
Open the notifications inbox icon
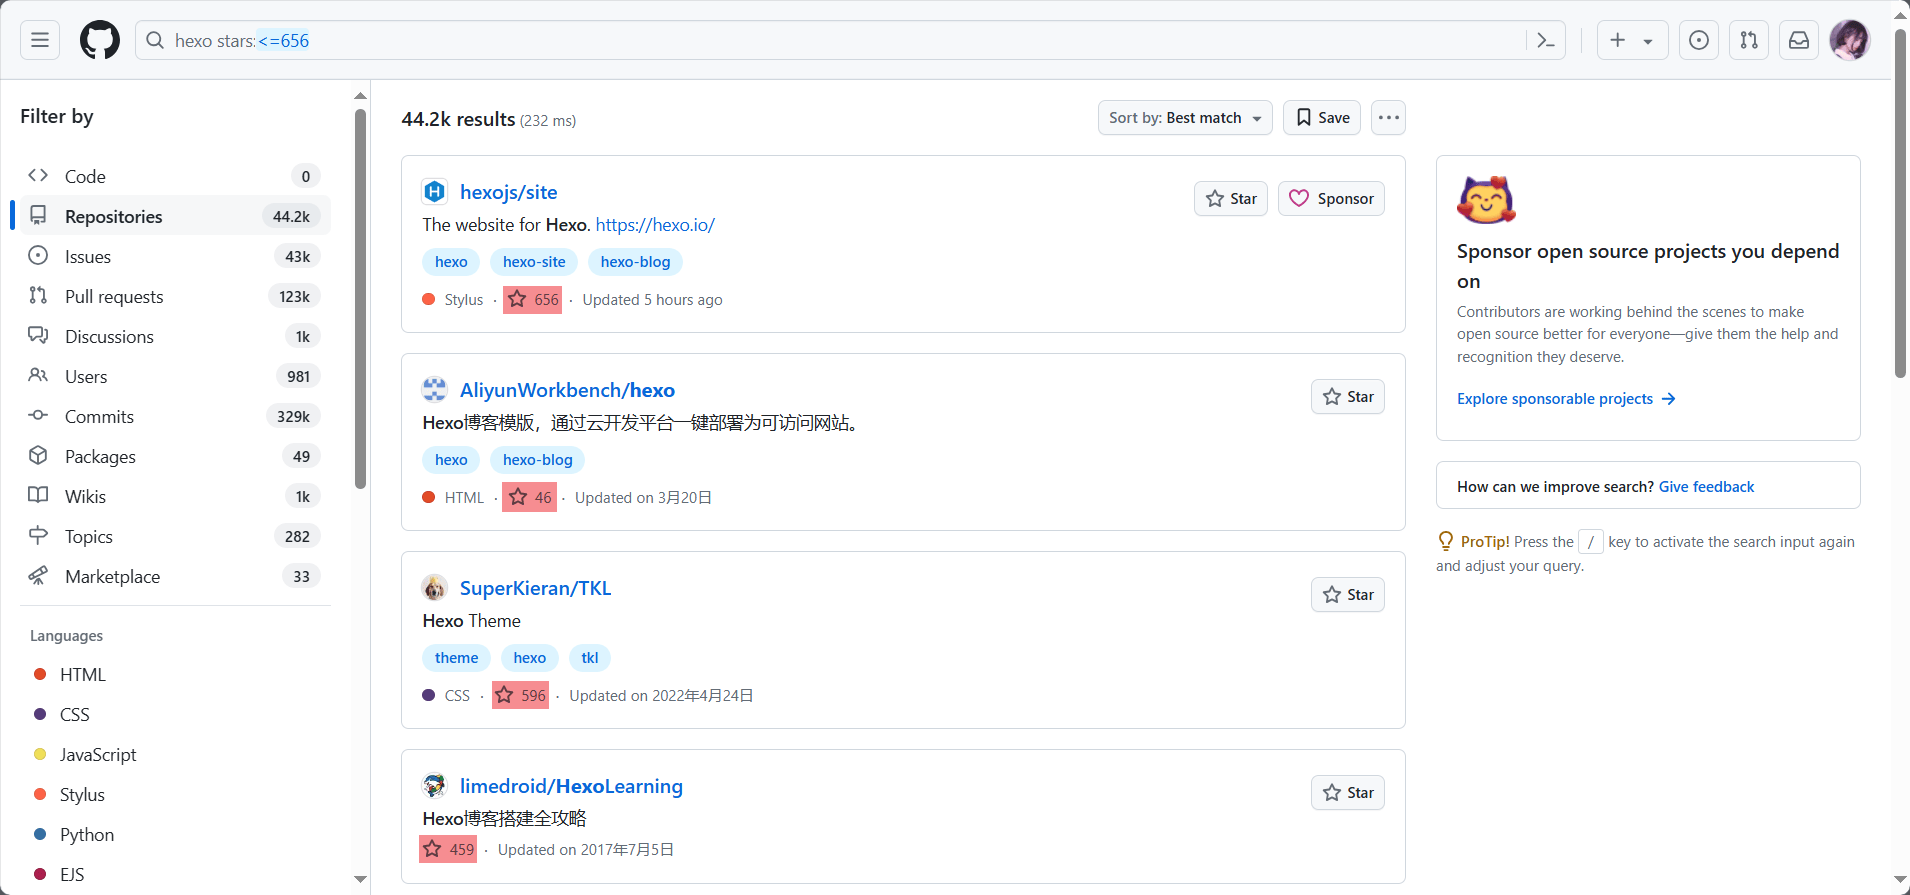pos(1799,40)
